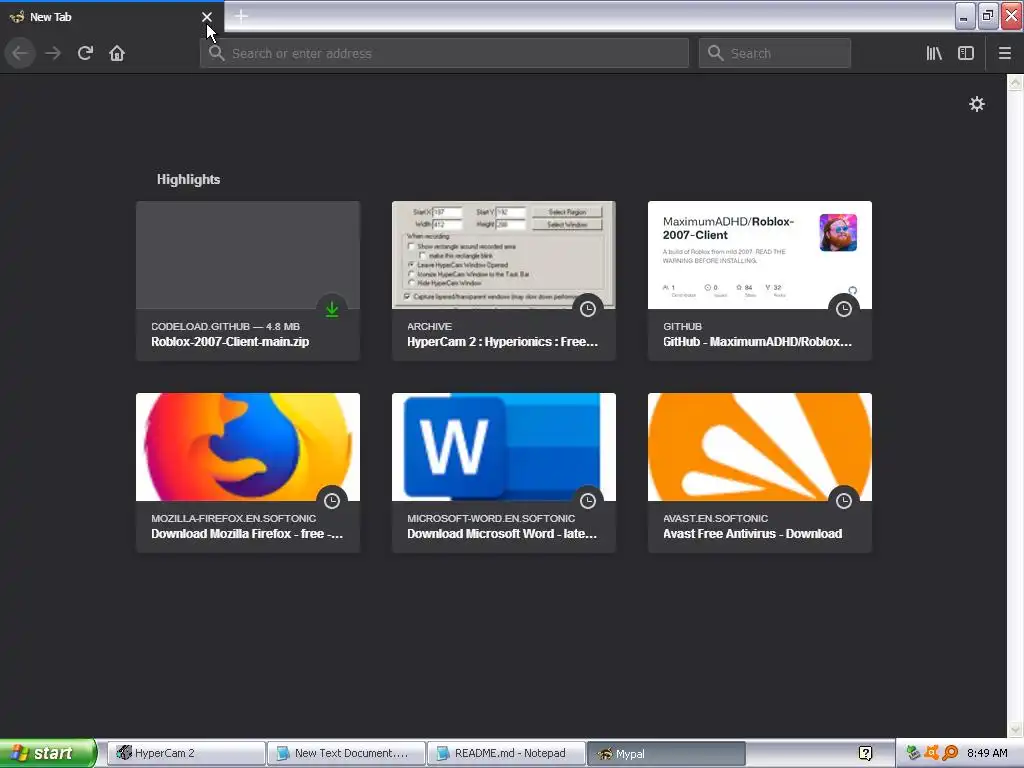This screenshot has width=1024, height=768.
Task: Click the green network tray icon
Action: tap(913, 753)
